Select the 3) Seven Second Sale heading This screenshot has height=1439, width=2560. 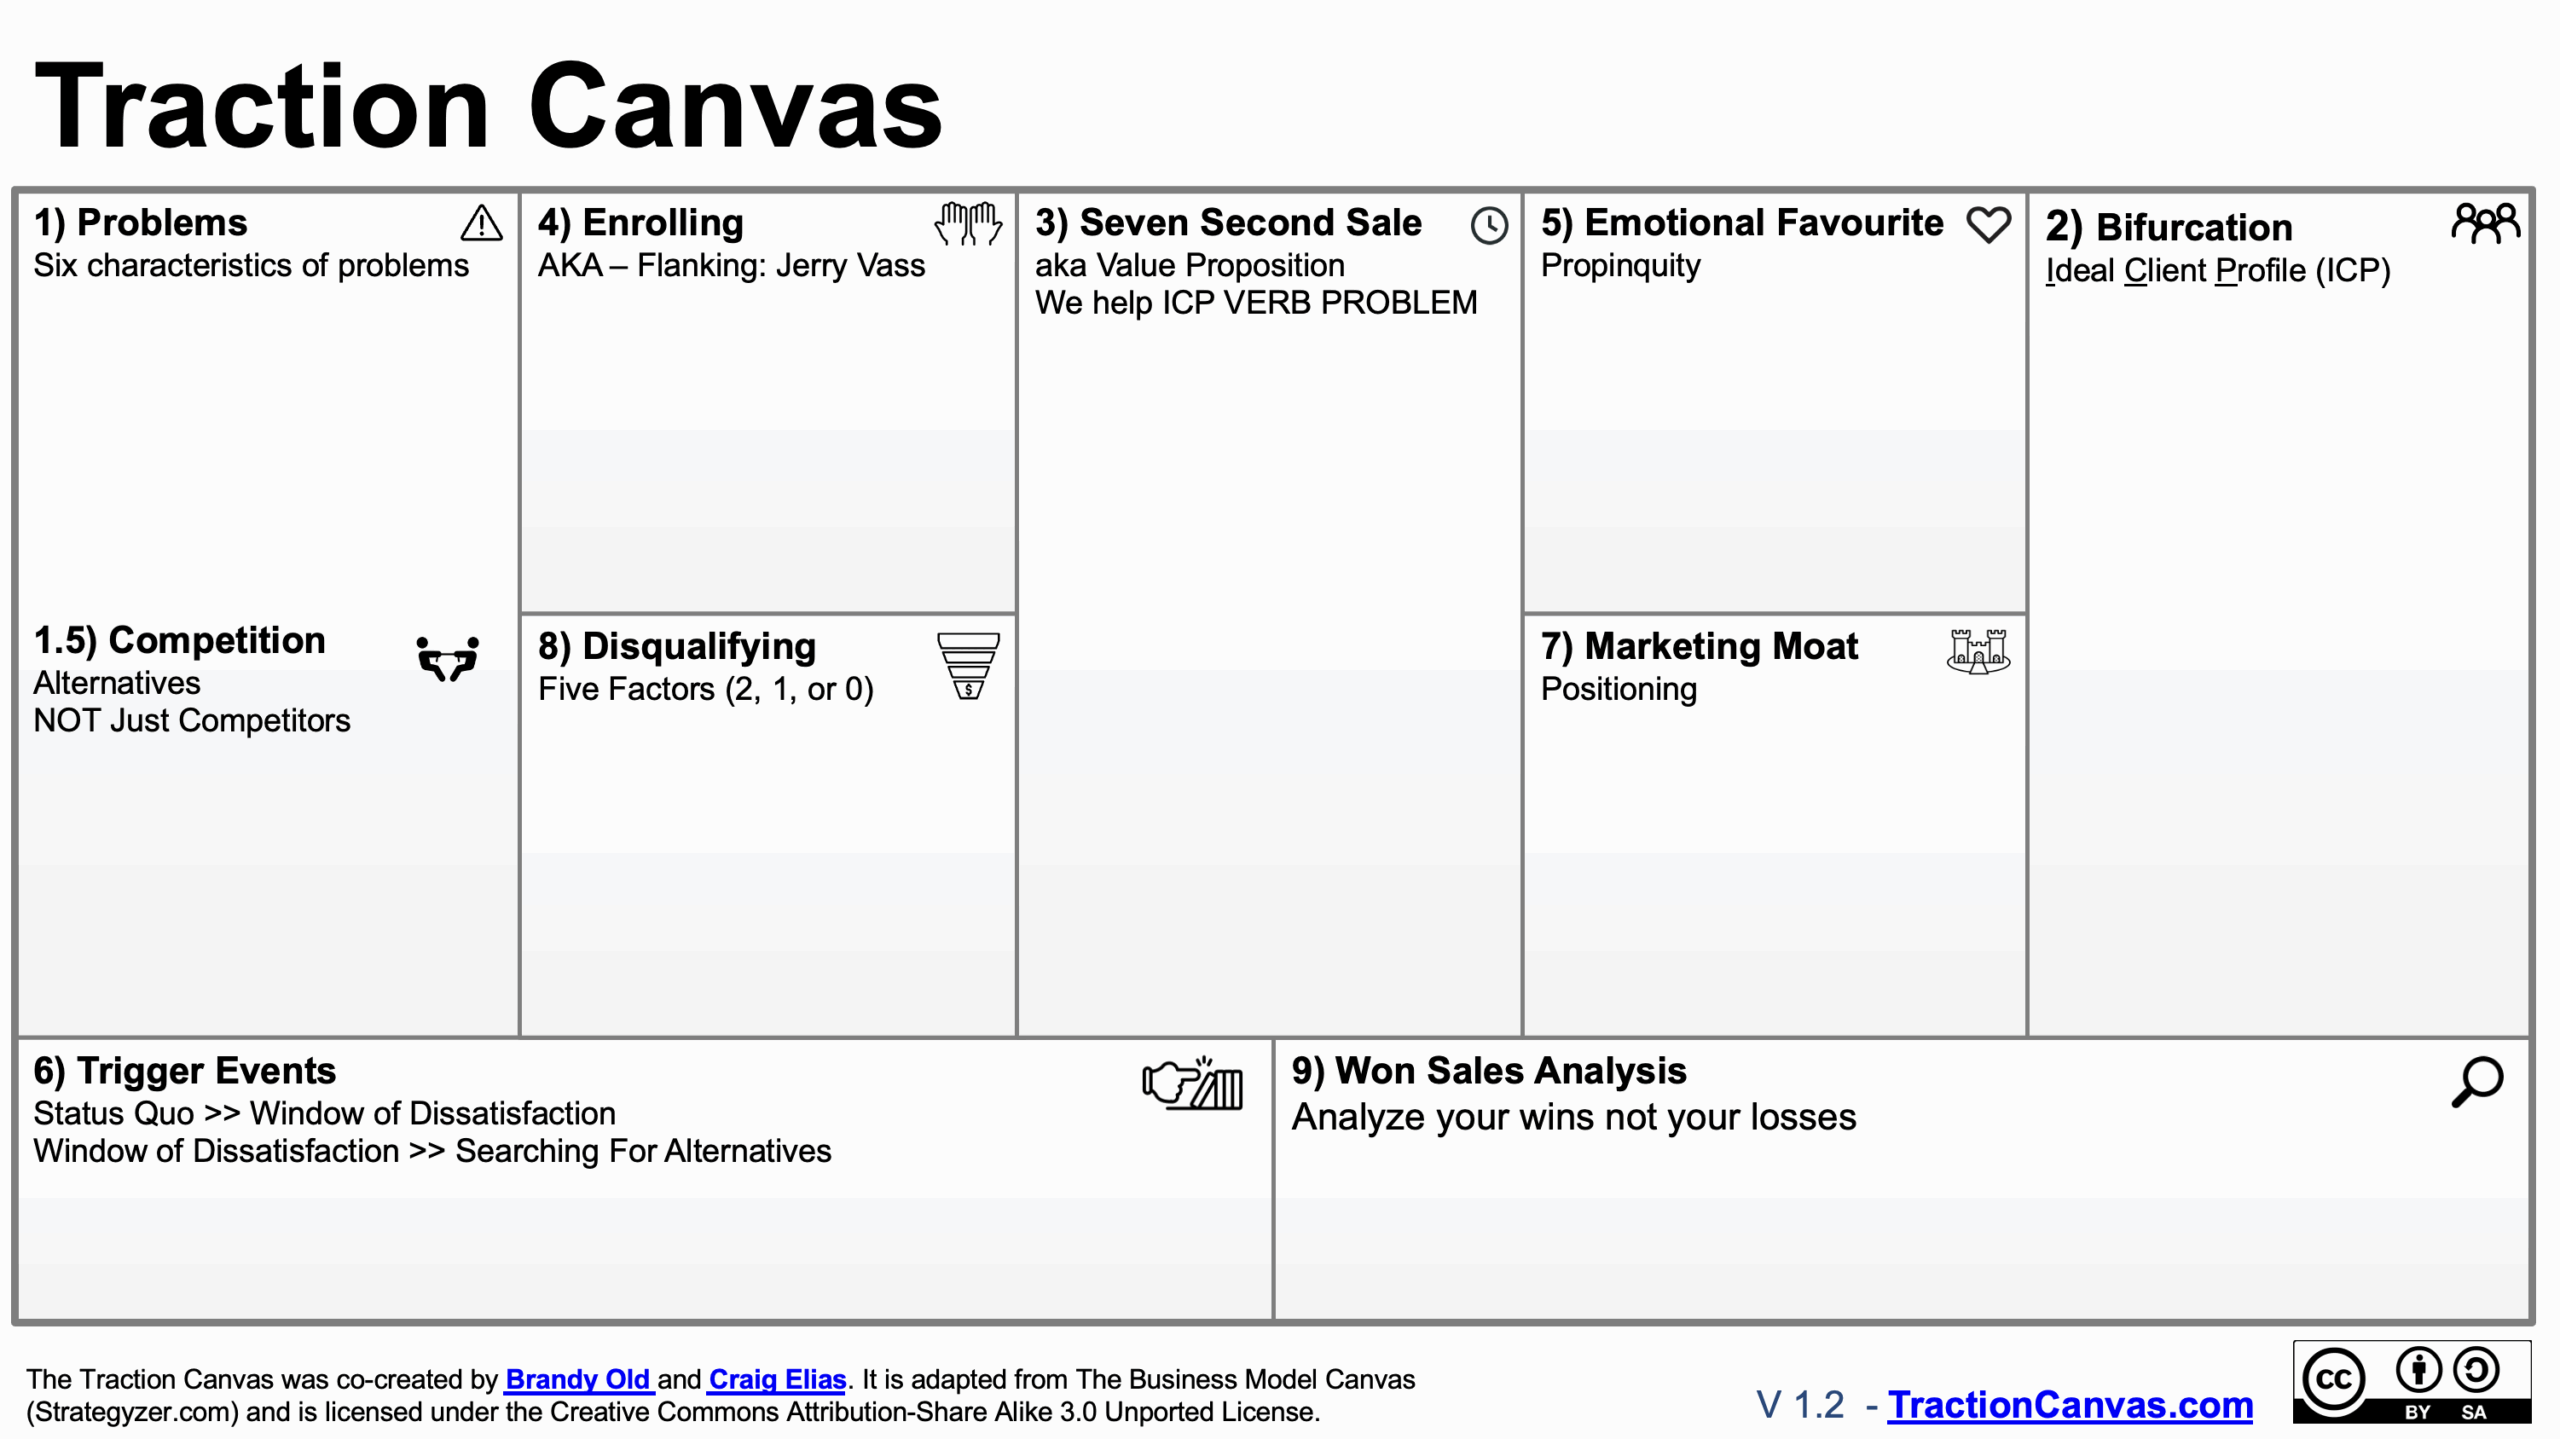1228,222
